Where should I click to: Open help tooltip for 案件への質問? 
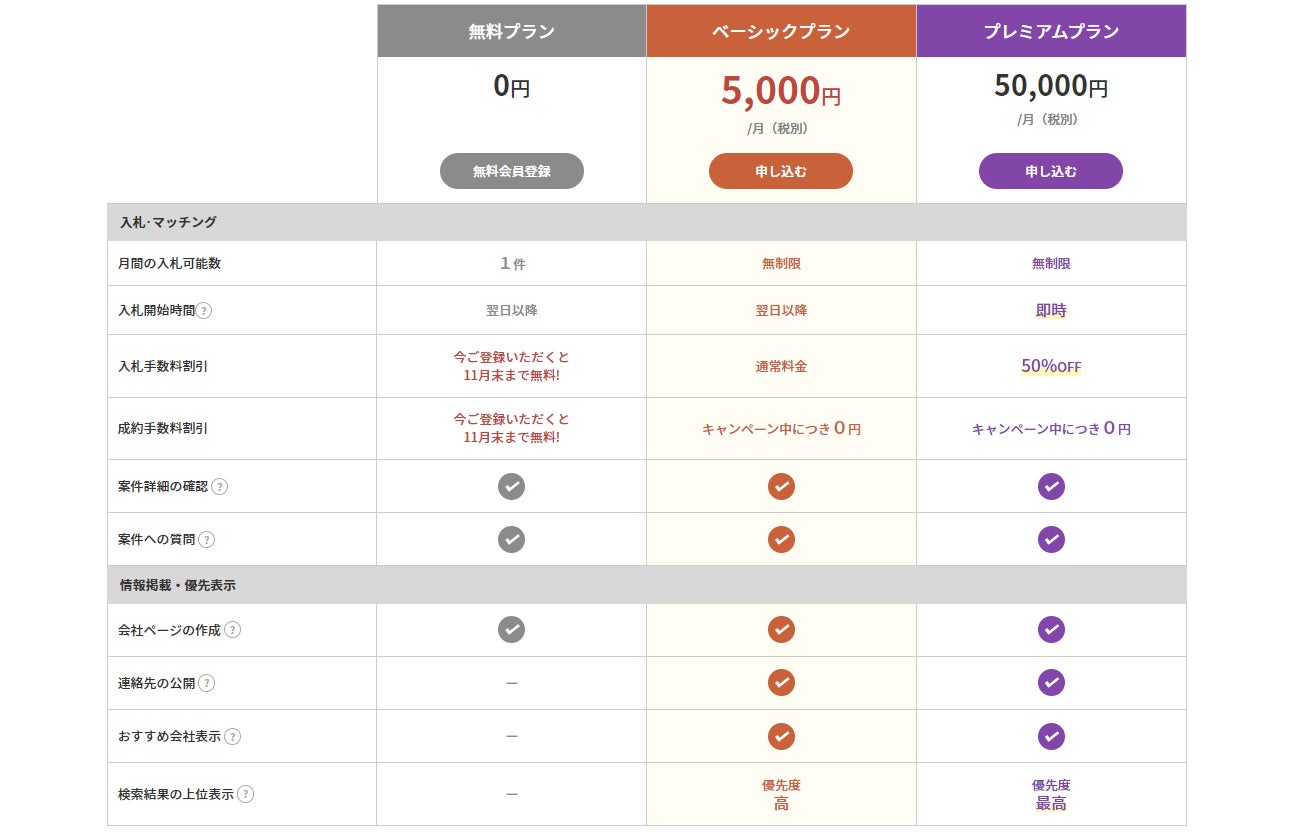[206, 540]
